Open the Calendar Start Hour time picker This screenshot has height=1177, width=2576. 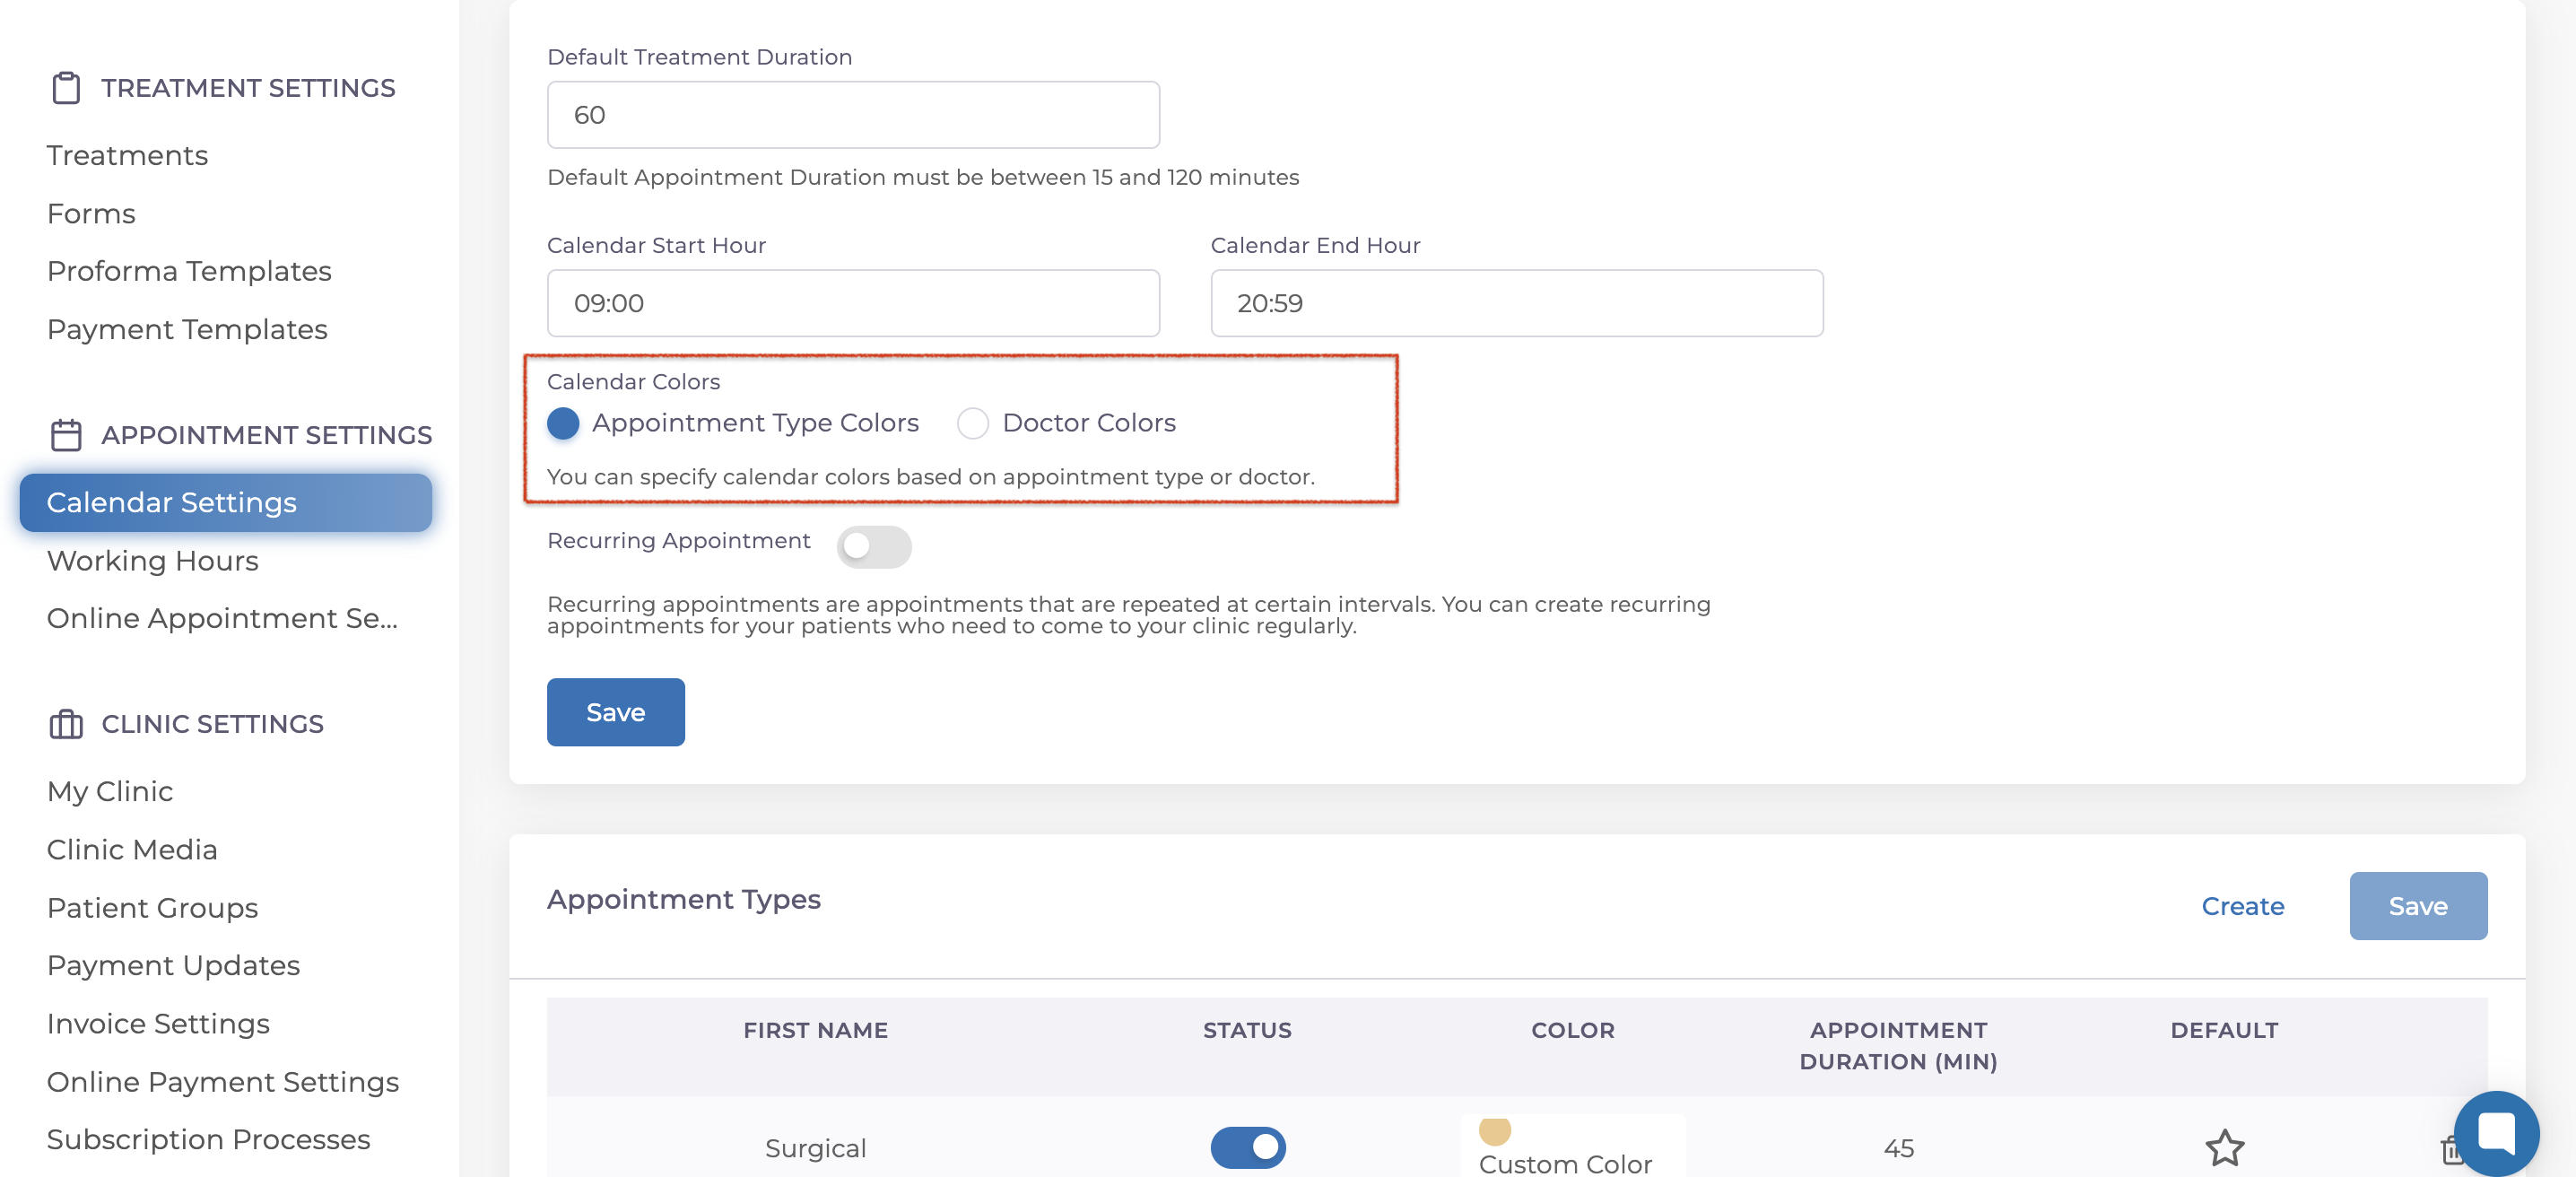[x=853, y=303]
